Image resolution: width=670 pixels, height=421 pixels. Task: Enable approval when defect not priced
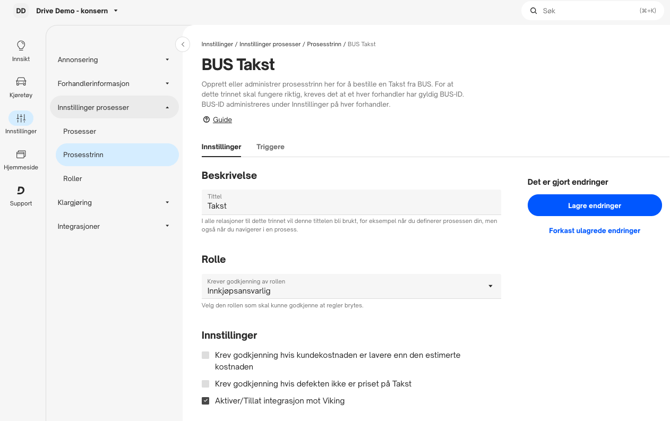tap(206, 384)
